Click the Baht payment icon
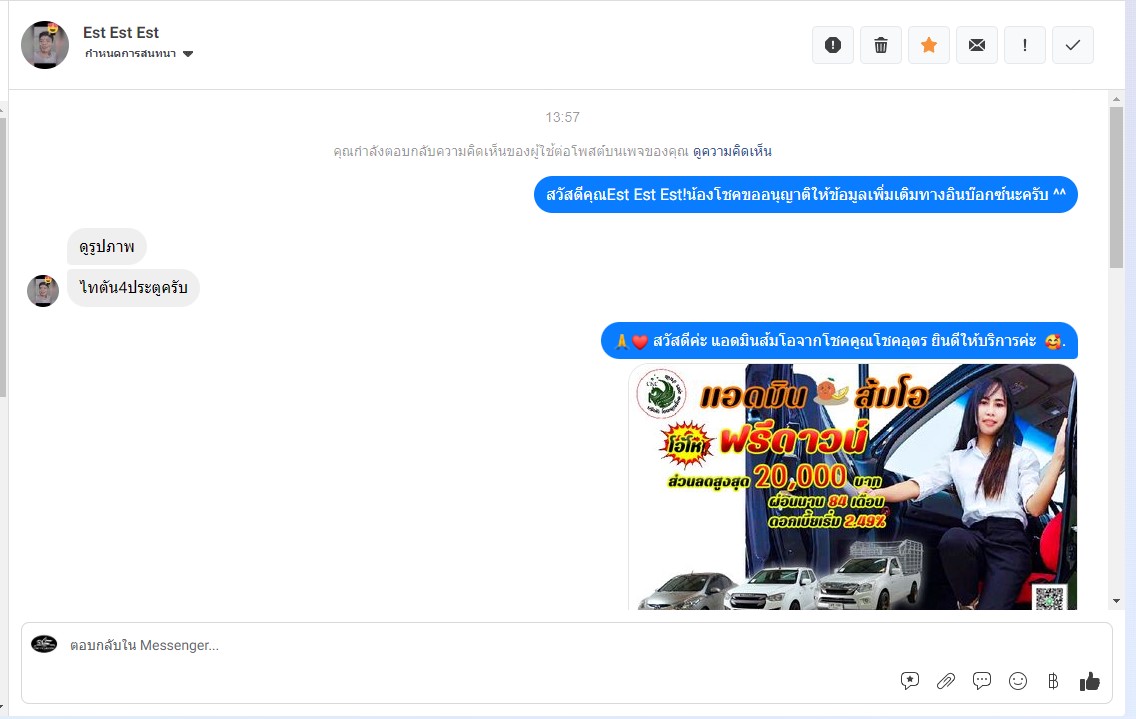Screen dimensions: 1136x719 click(x=1053, y=681)
